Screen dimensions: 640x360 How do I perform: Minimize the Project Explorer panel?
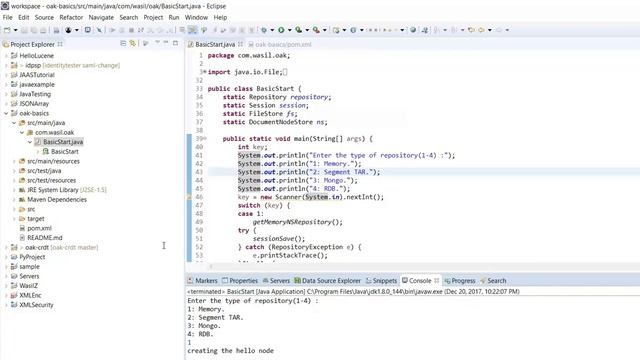coord(166,43)
